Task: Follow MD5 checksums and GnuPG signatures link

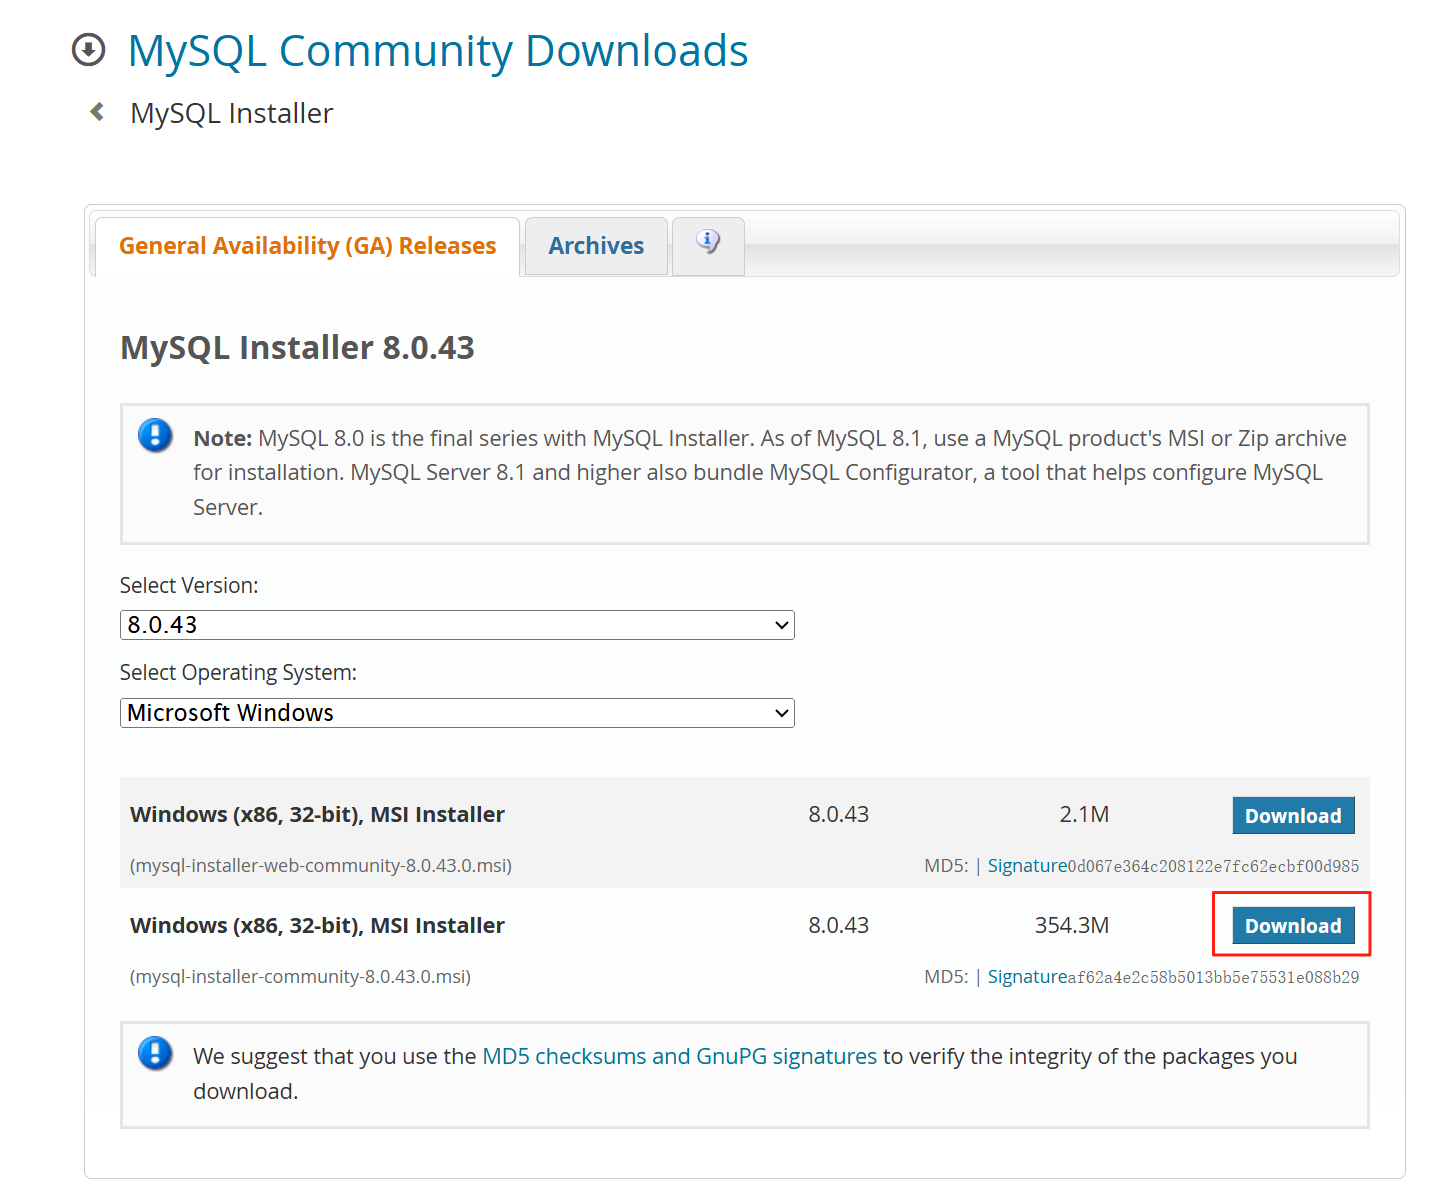Action: [x=679, y=1057]
